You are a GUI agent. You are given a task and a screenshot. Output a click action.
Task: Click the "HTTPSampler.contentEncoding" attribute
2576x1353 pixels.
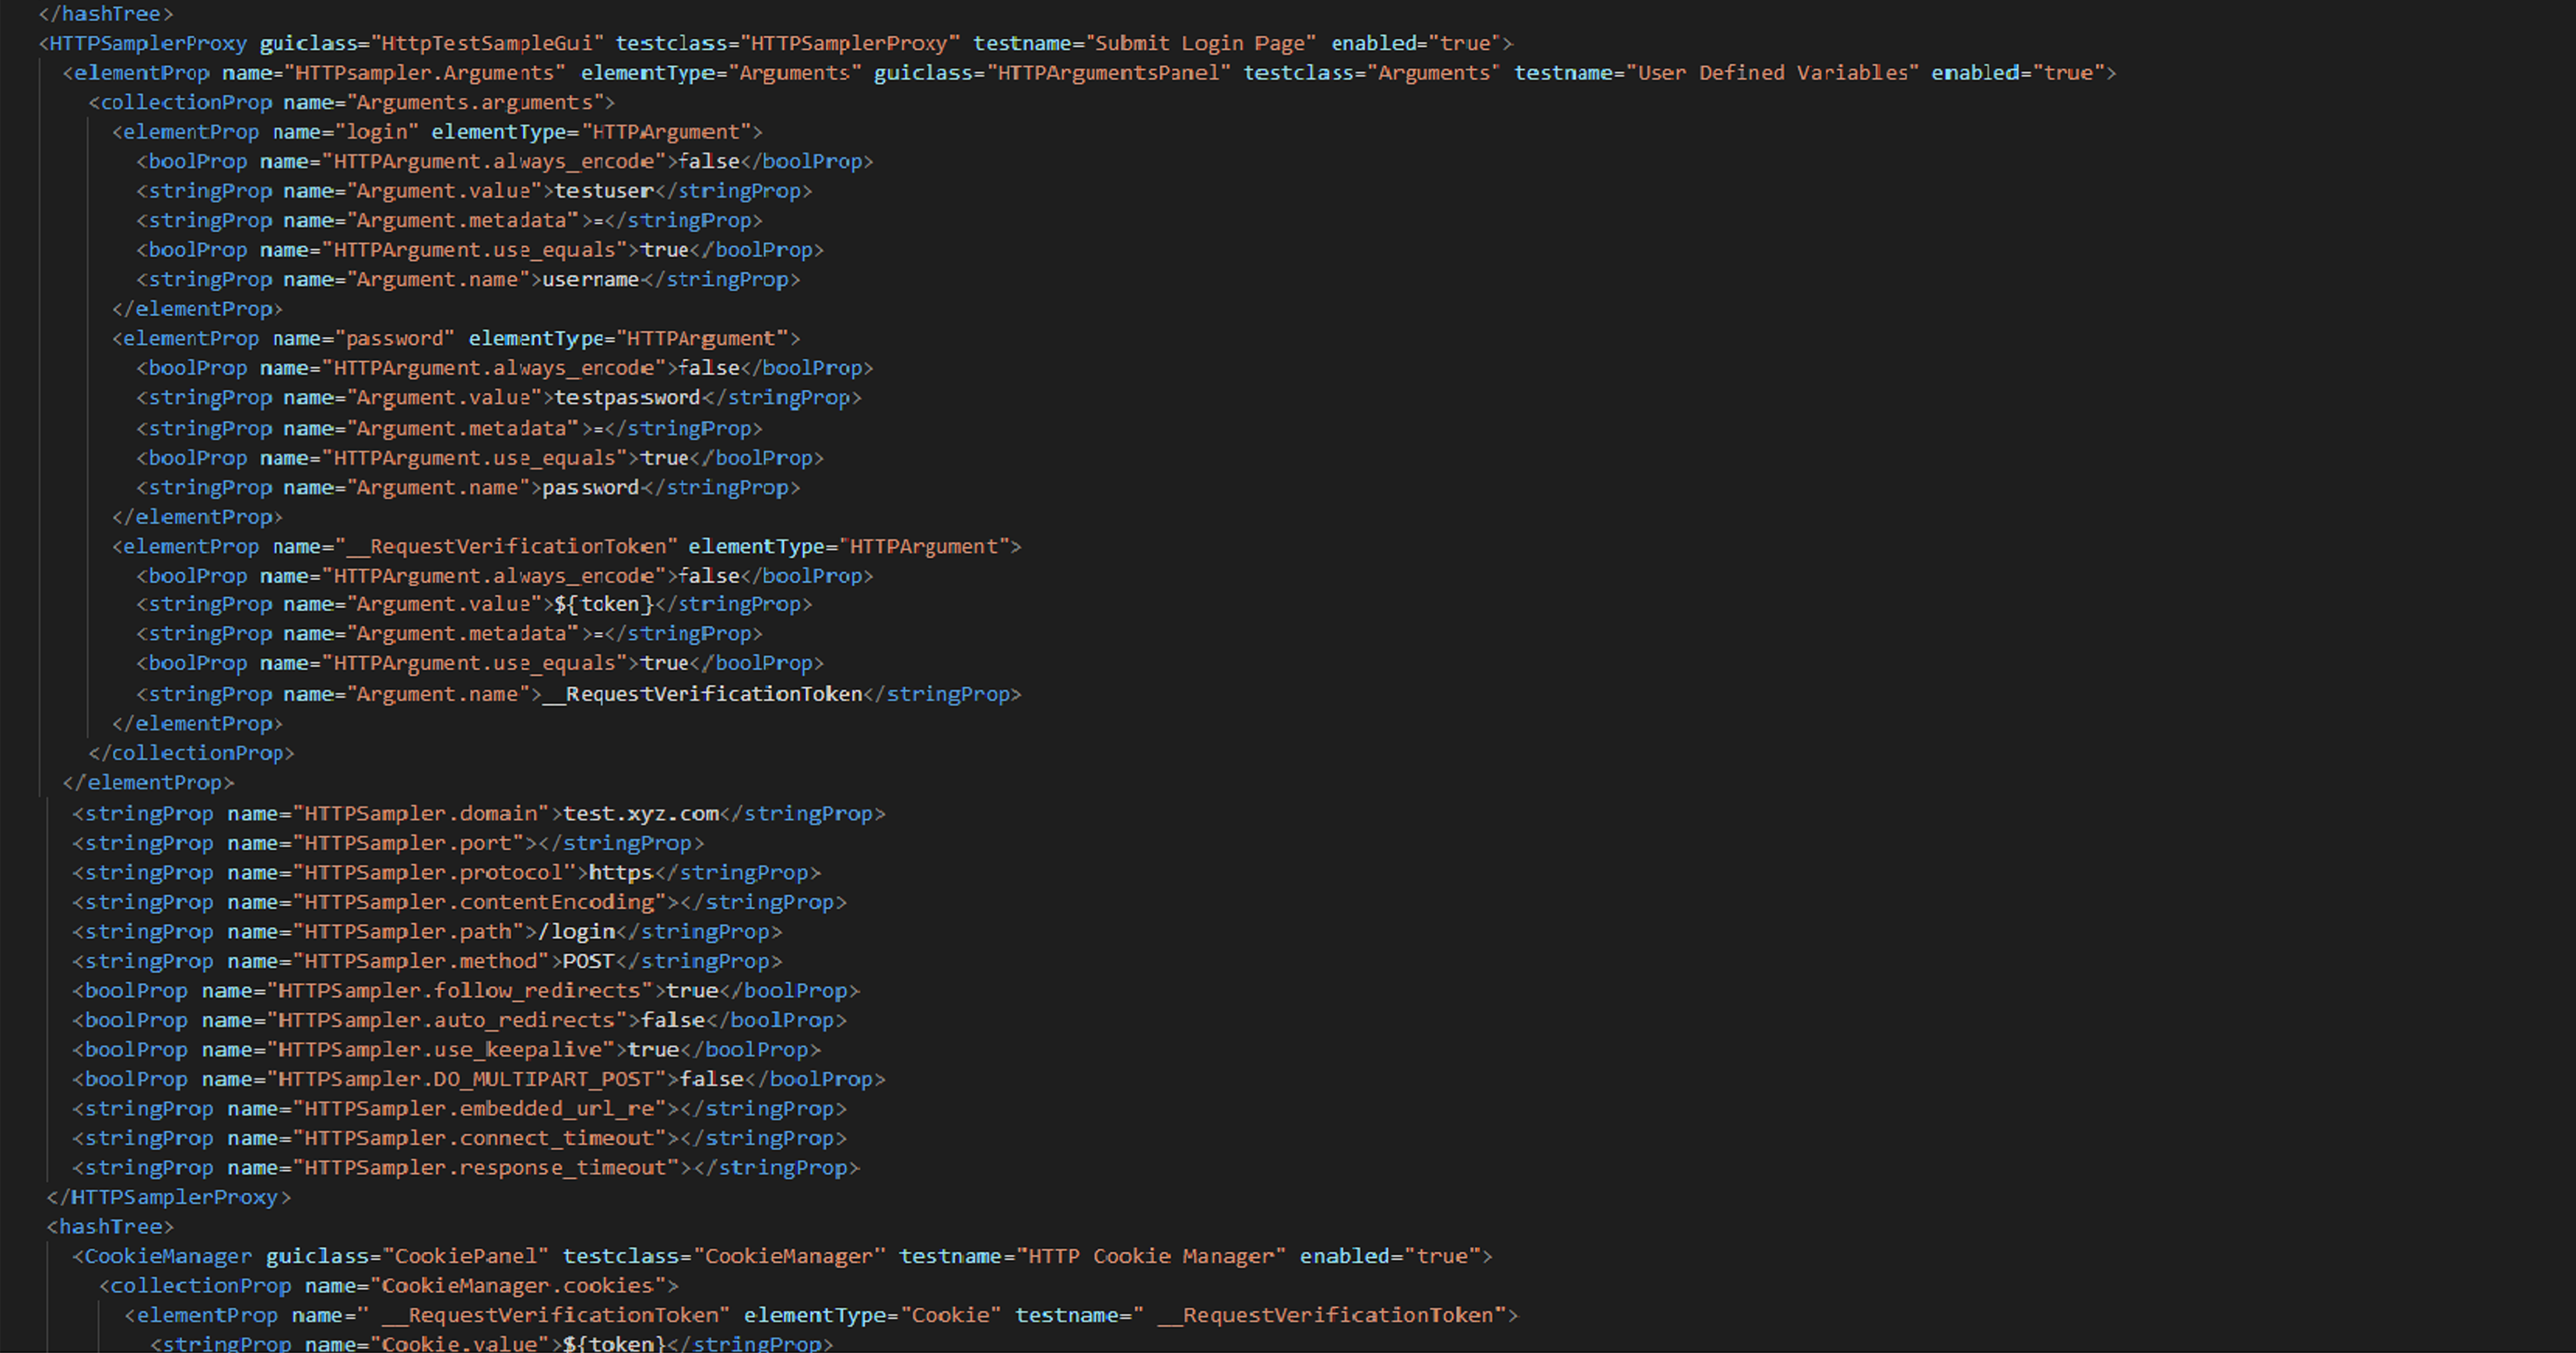[480, 902]
